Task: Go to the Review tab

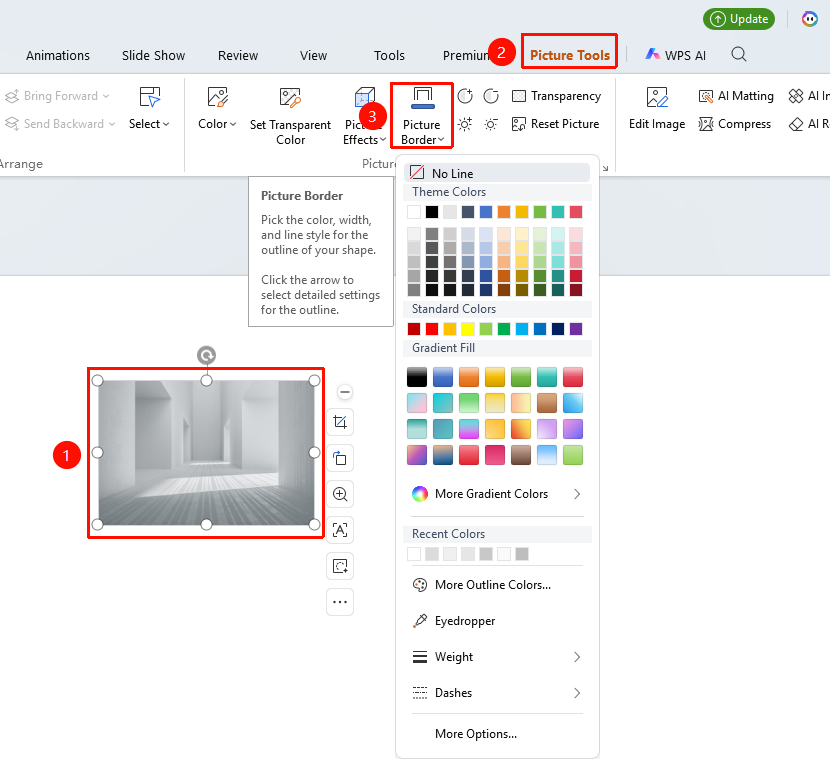Action: (x=238, y=56)
